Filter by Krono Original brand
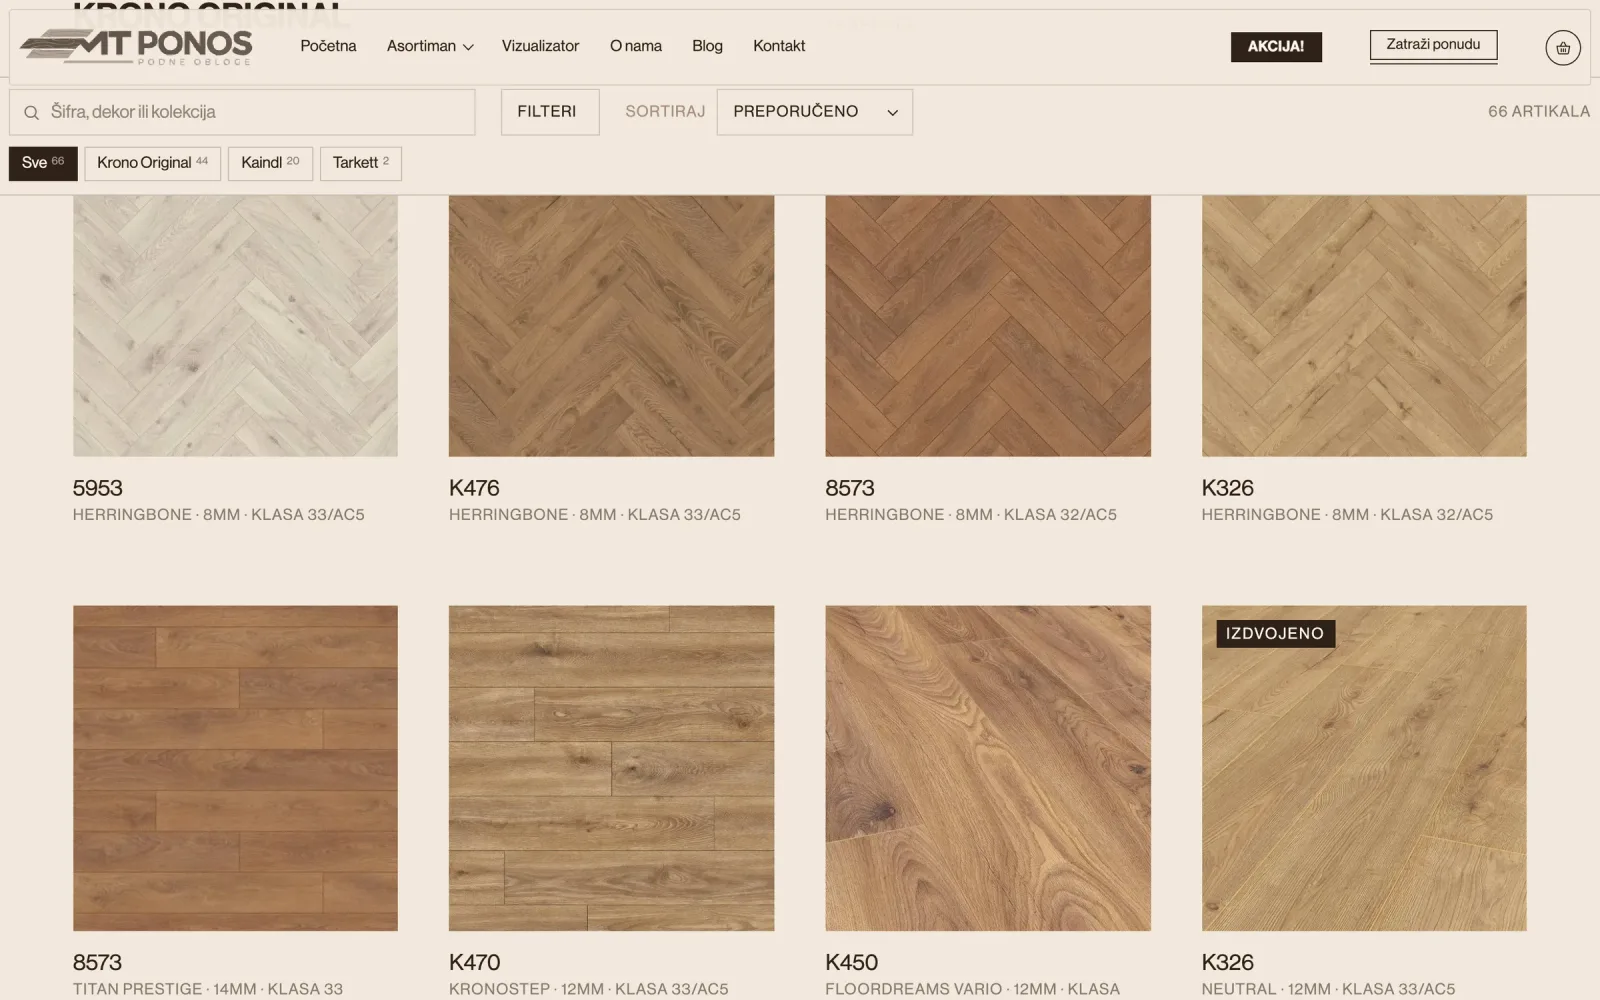Viewport: 1600px width, 1000px height. coord(152,163)
